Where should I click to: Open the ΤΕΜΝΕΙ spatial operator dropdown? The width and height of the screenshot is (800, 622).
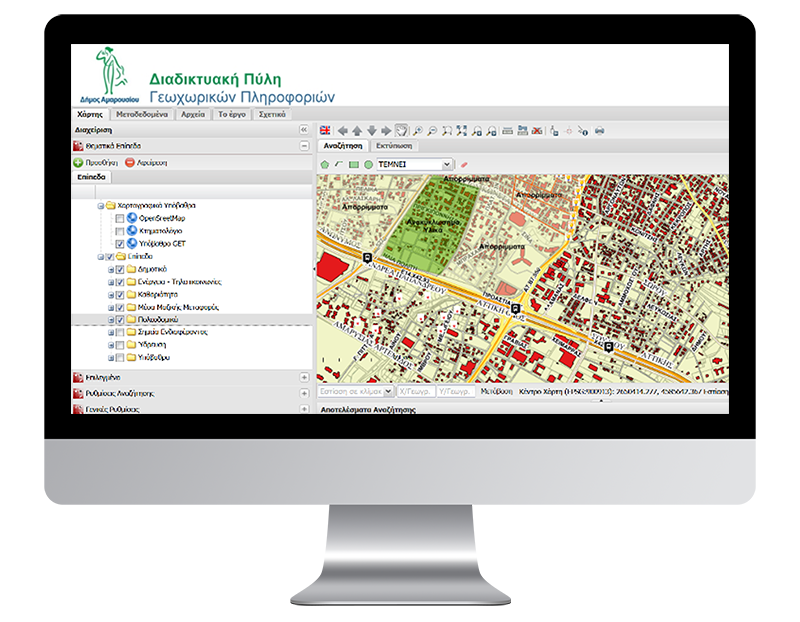[x=446, y=164]
